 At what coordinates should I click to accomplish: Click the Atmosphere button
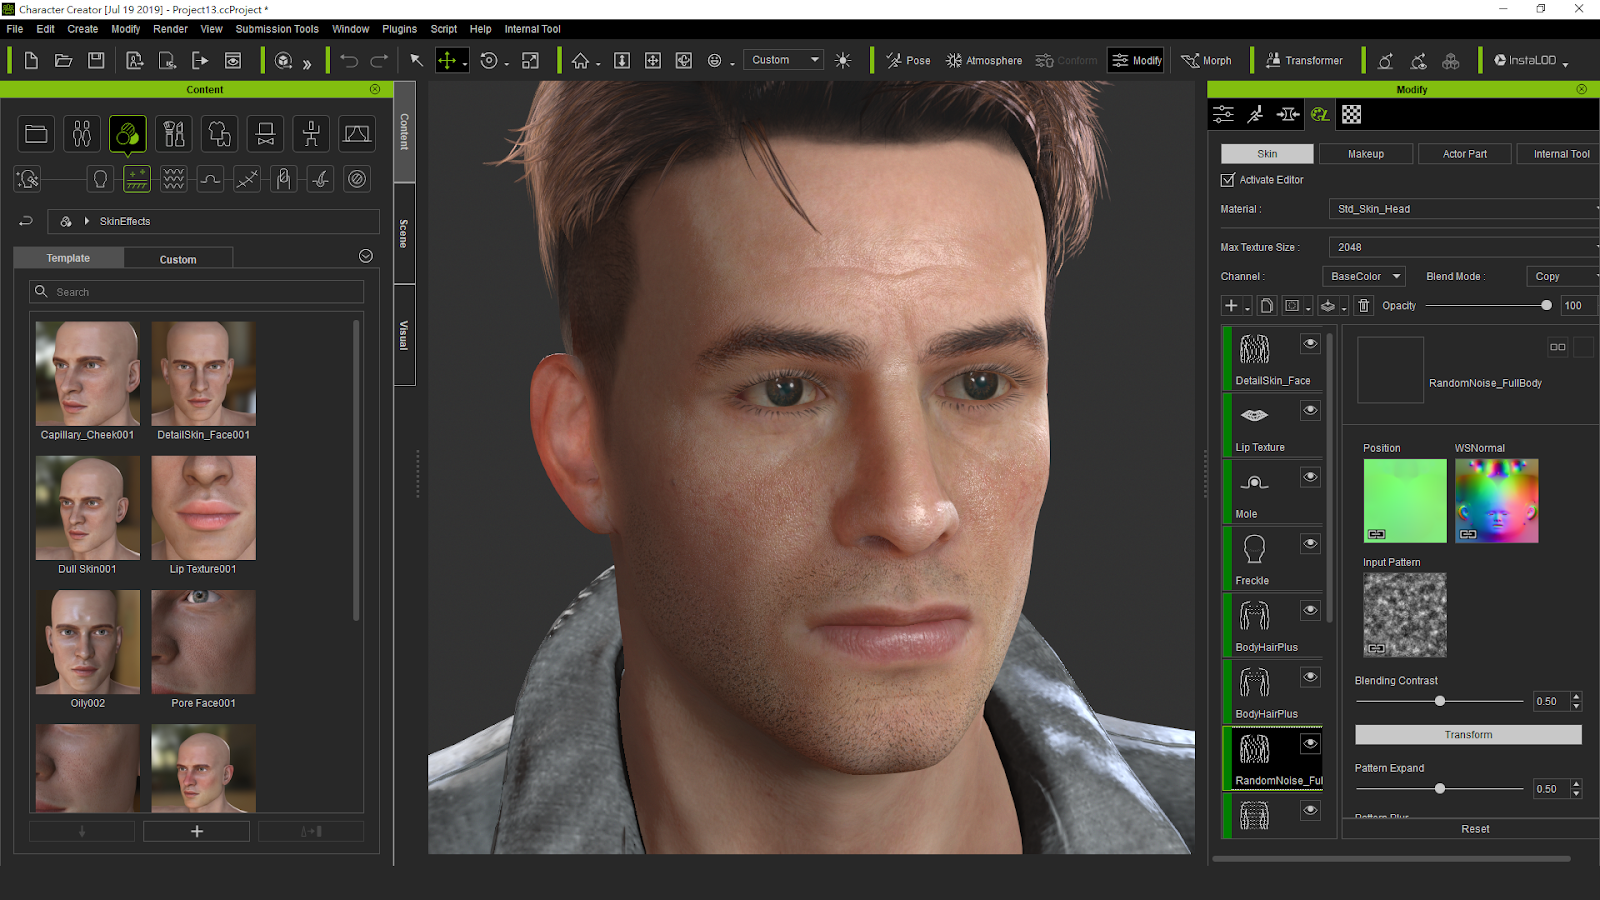click(x=984, y=61)
